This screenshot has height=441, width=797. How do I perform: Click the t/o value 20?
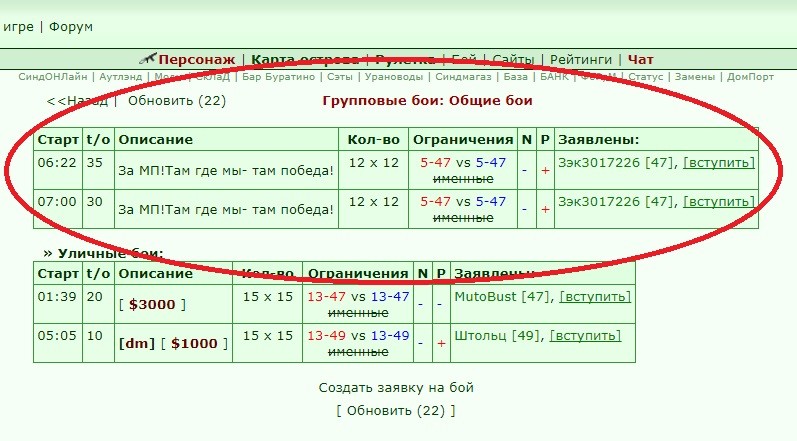coord(95,297)
